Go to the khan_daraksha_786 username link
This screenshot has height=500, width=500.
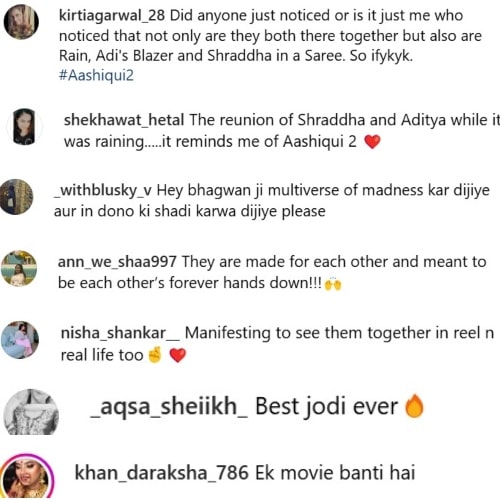point(162,473)
